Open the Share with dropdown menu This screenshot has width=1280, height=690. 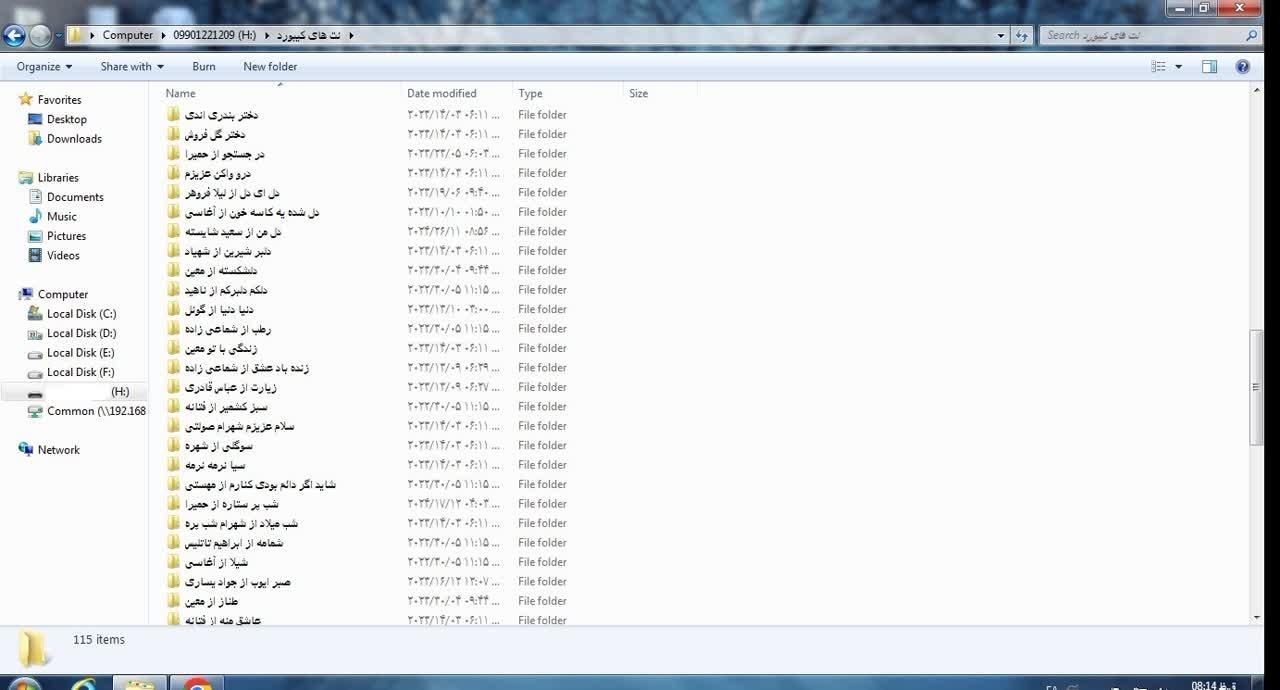[132, 67]
